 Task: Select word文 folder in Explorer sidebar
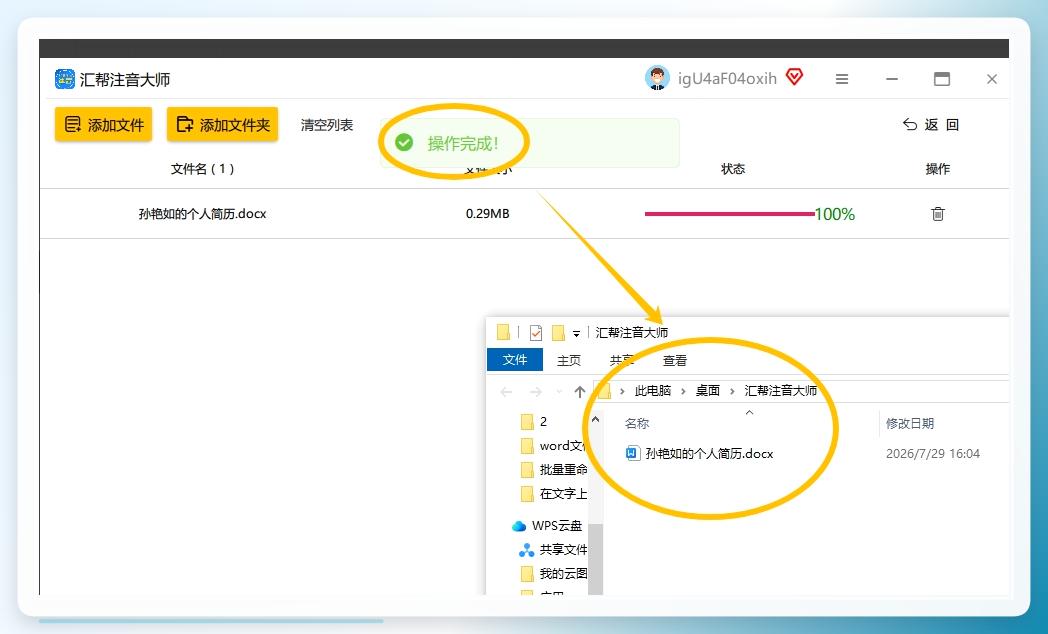pos(553,446)
